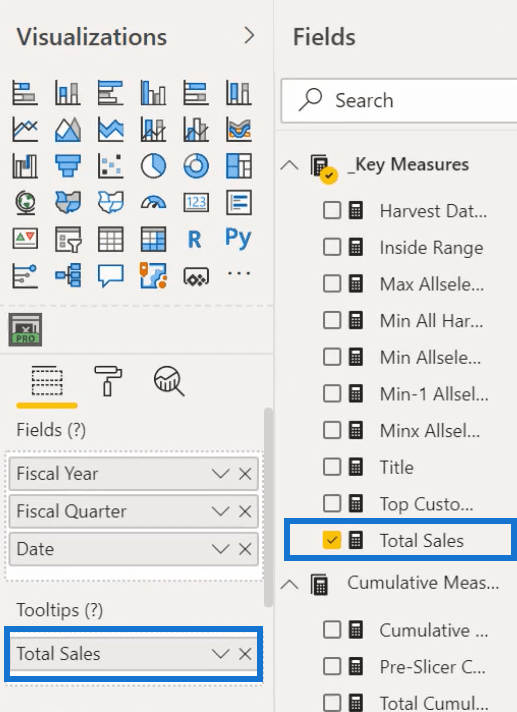Select the gauge visual icon

[153, 202]
